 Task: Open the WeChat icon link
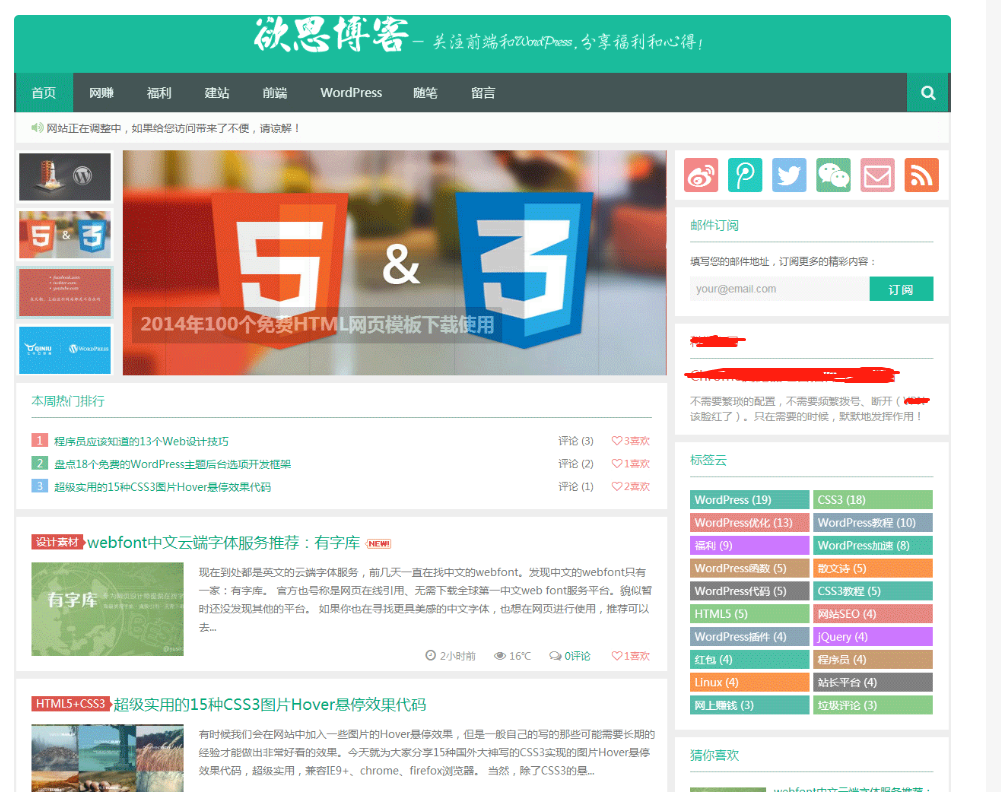pyautogui.click(x=833, y=175)
